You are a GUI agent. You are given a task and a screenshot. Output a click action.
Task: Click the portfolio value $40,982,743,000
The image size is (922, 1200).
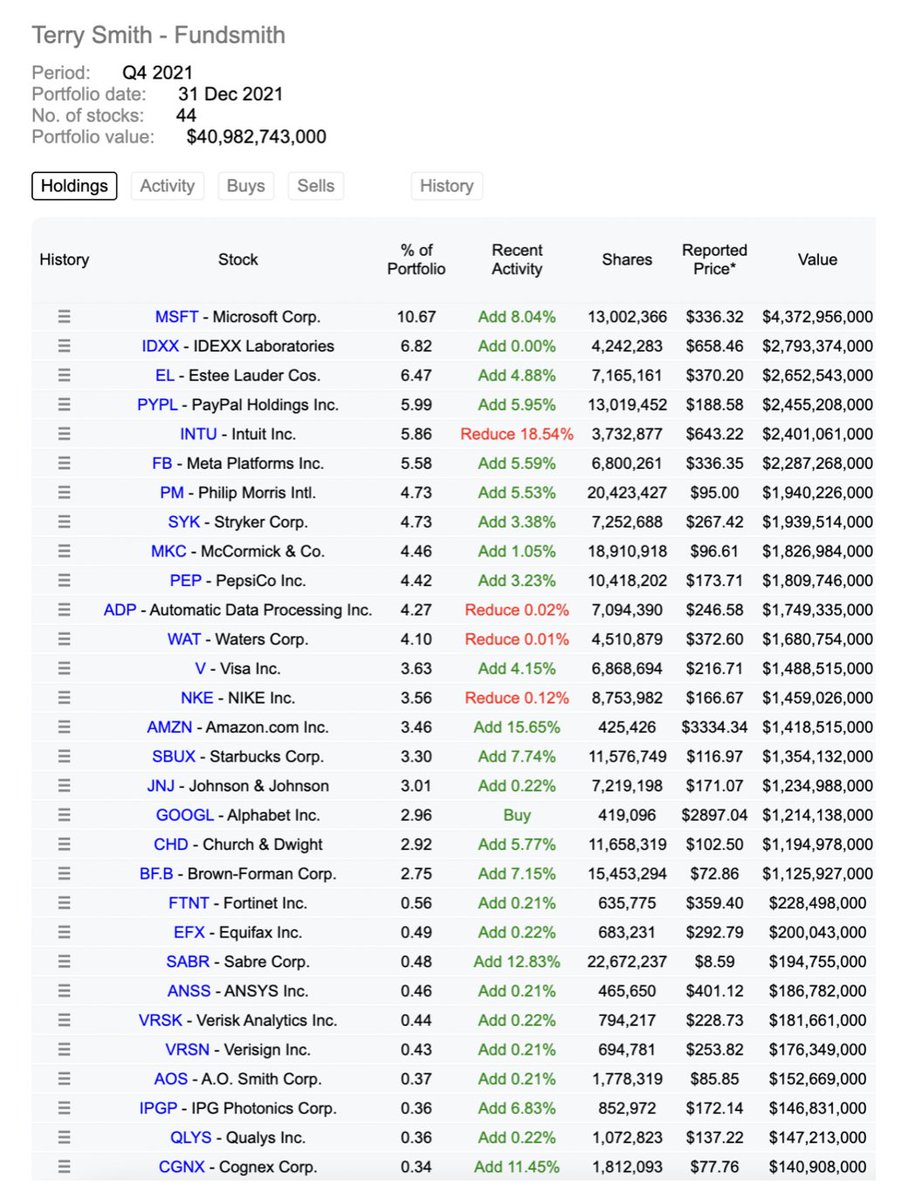click(256, 137)
